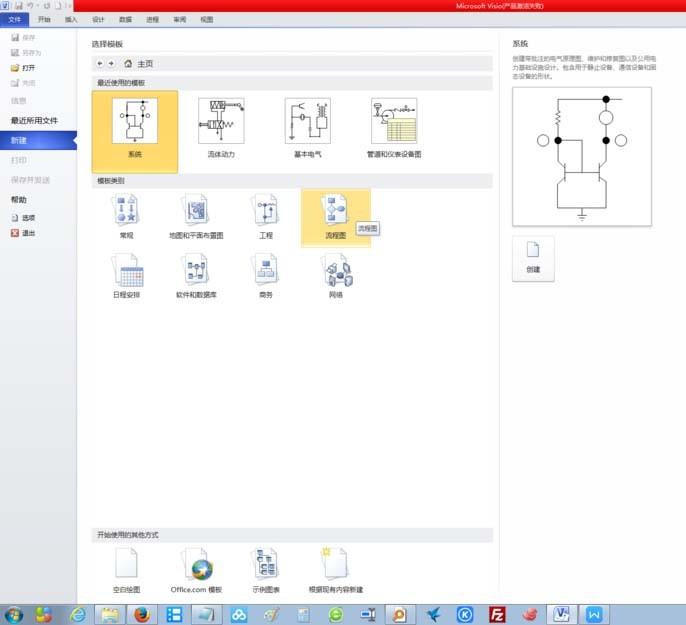This screenshot has width=686, height=625.
Task: Open the 常规 template category
Action: pos(126,217)
